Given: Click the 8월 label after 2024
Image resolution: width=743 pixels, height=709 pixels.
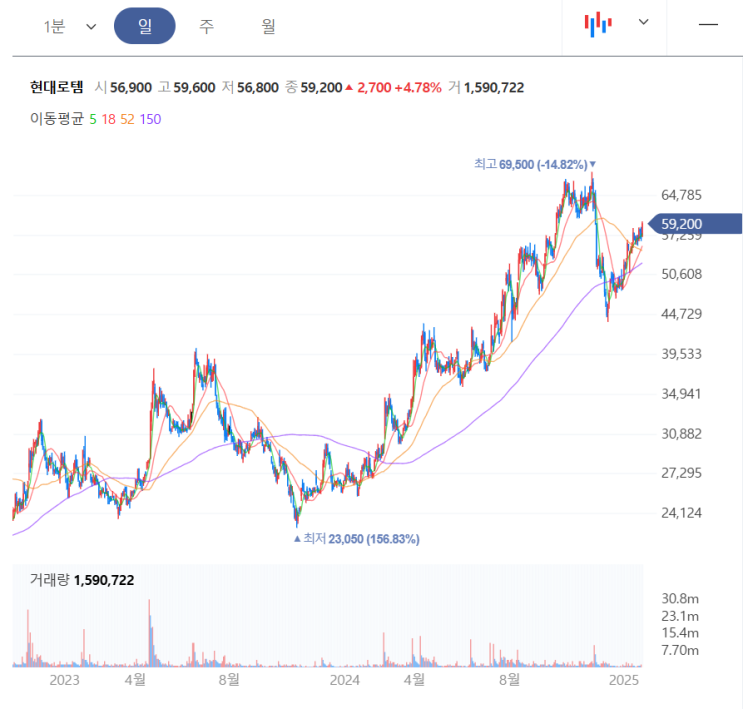Looking at the screenshot, I should 509,680.
